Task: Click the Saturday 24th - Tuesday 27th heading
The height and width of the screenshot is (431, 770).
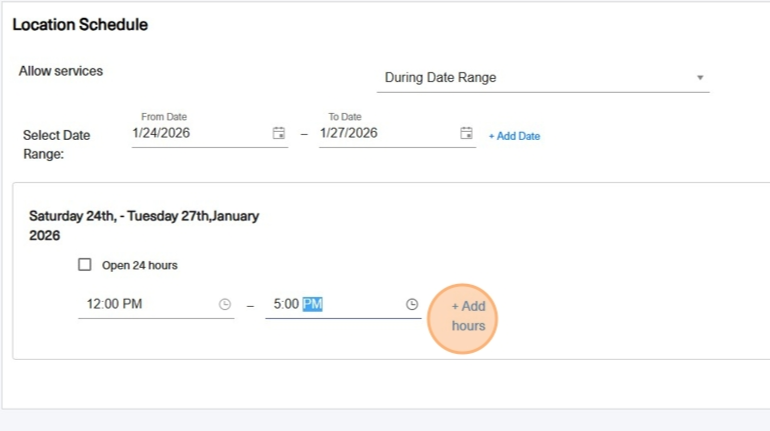Action: (x=144, y=226)
